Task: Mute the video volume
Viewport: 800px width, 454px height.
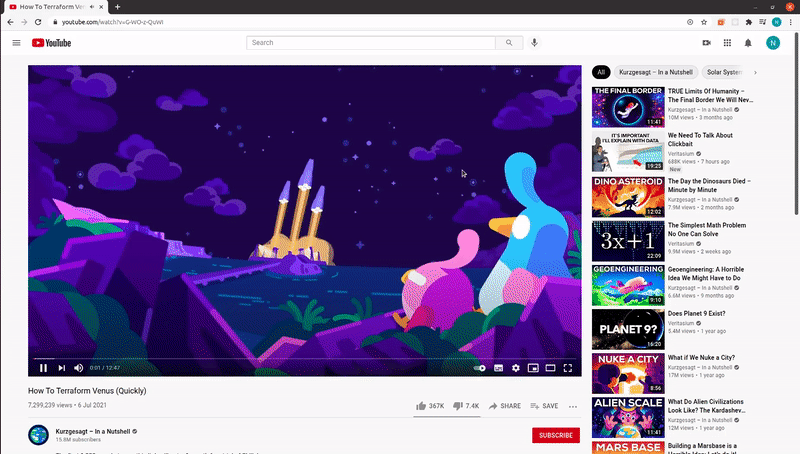Action: point(79,368)
